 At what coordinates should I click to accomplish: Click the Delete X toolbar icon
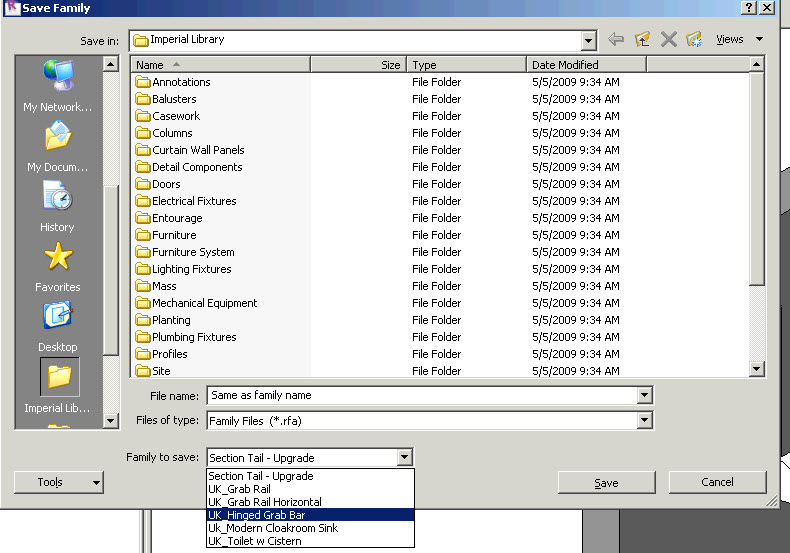click(669, 39)
